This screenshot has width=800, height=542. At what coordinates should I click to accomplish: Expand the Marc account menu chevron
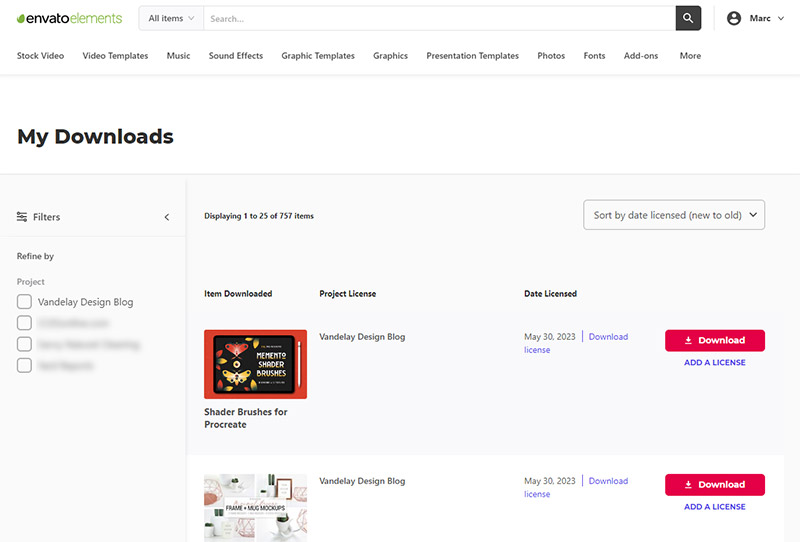(781, 18)
